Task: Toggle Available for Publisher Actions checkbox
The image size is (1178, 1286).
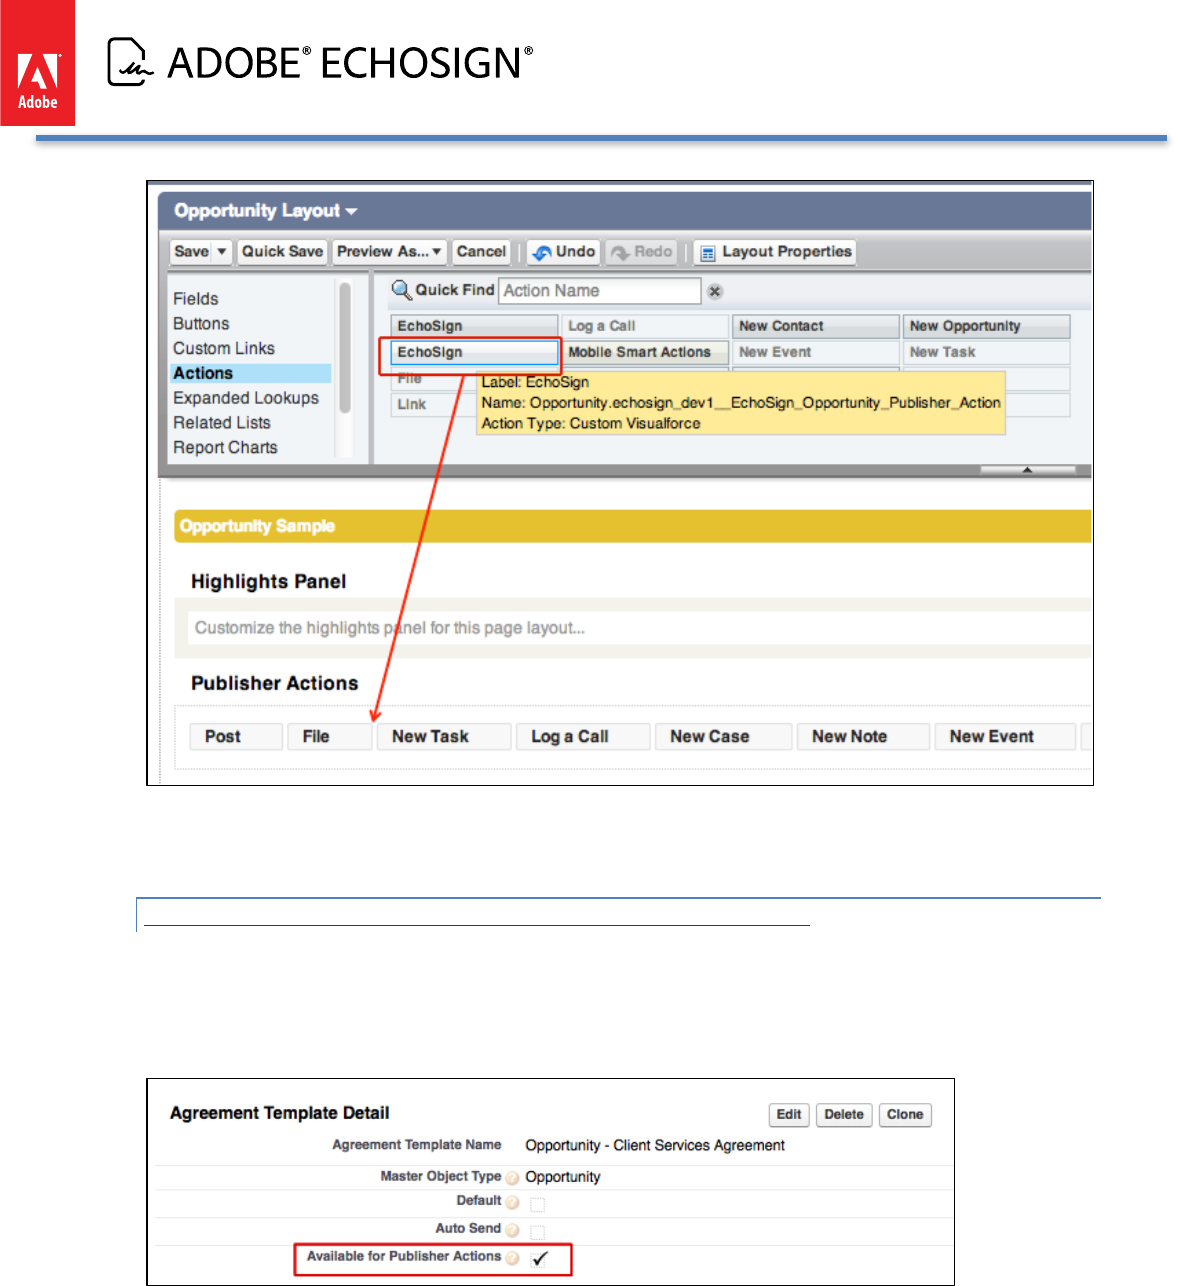Action: click(540, 1259)
